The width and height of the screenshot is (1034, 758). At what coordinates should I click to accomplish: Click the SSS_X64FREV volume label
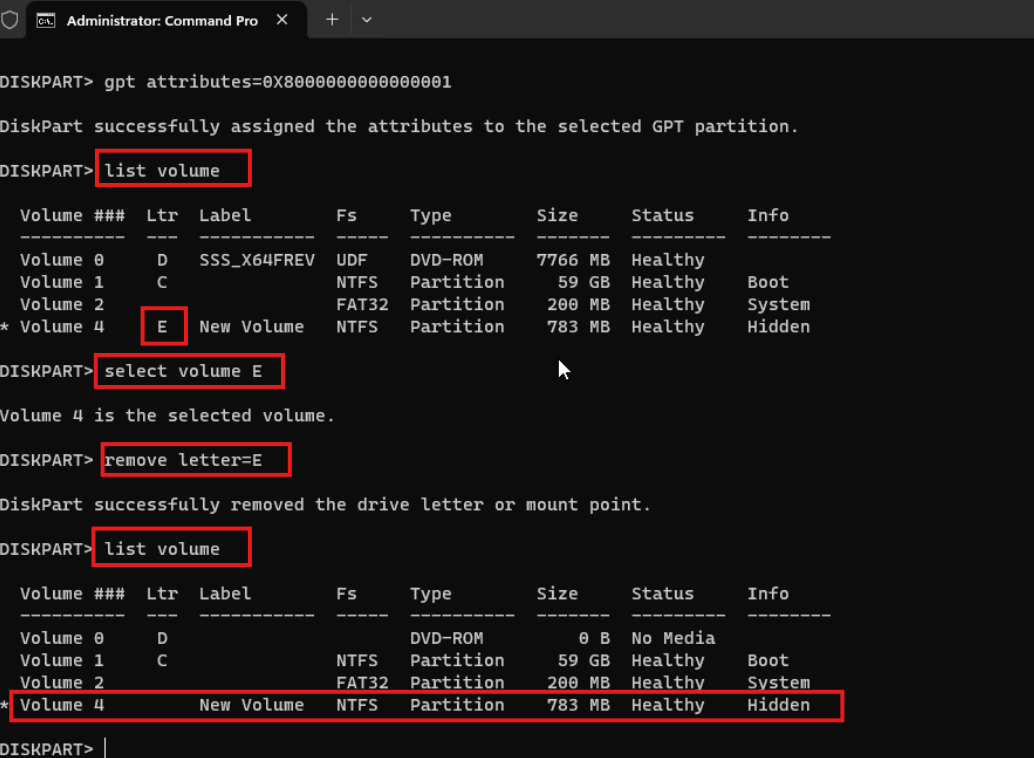coord(257,260)
